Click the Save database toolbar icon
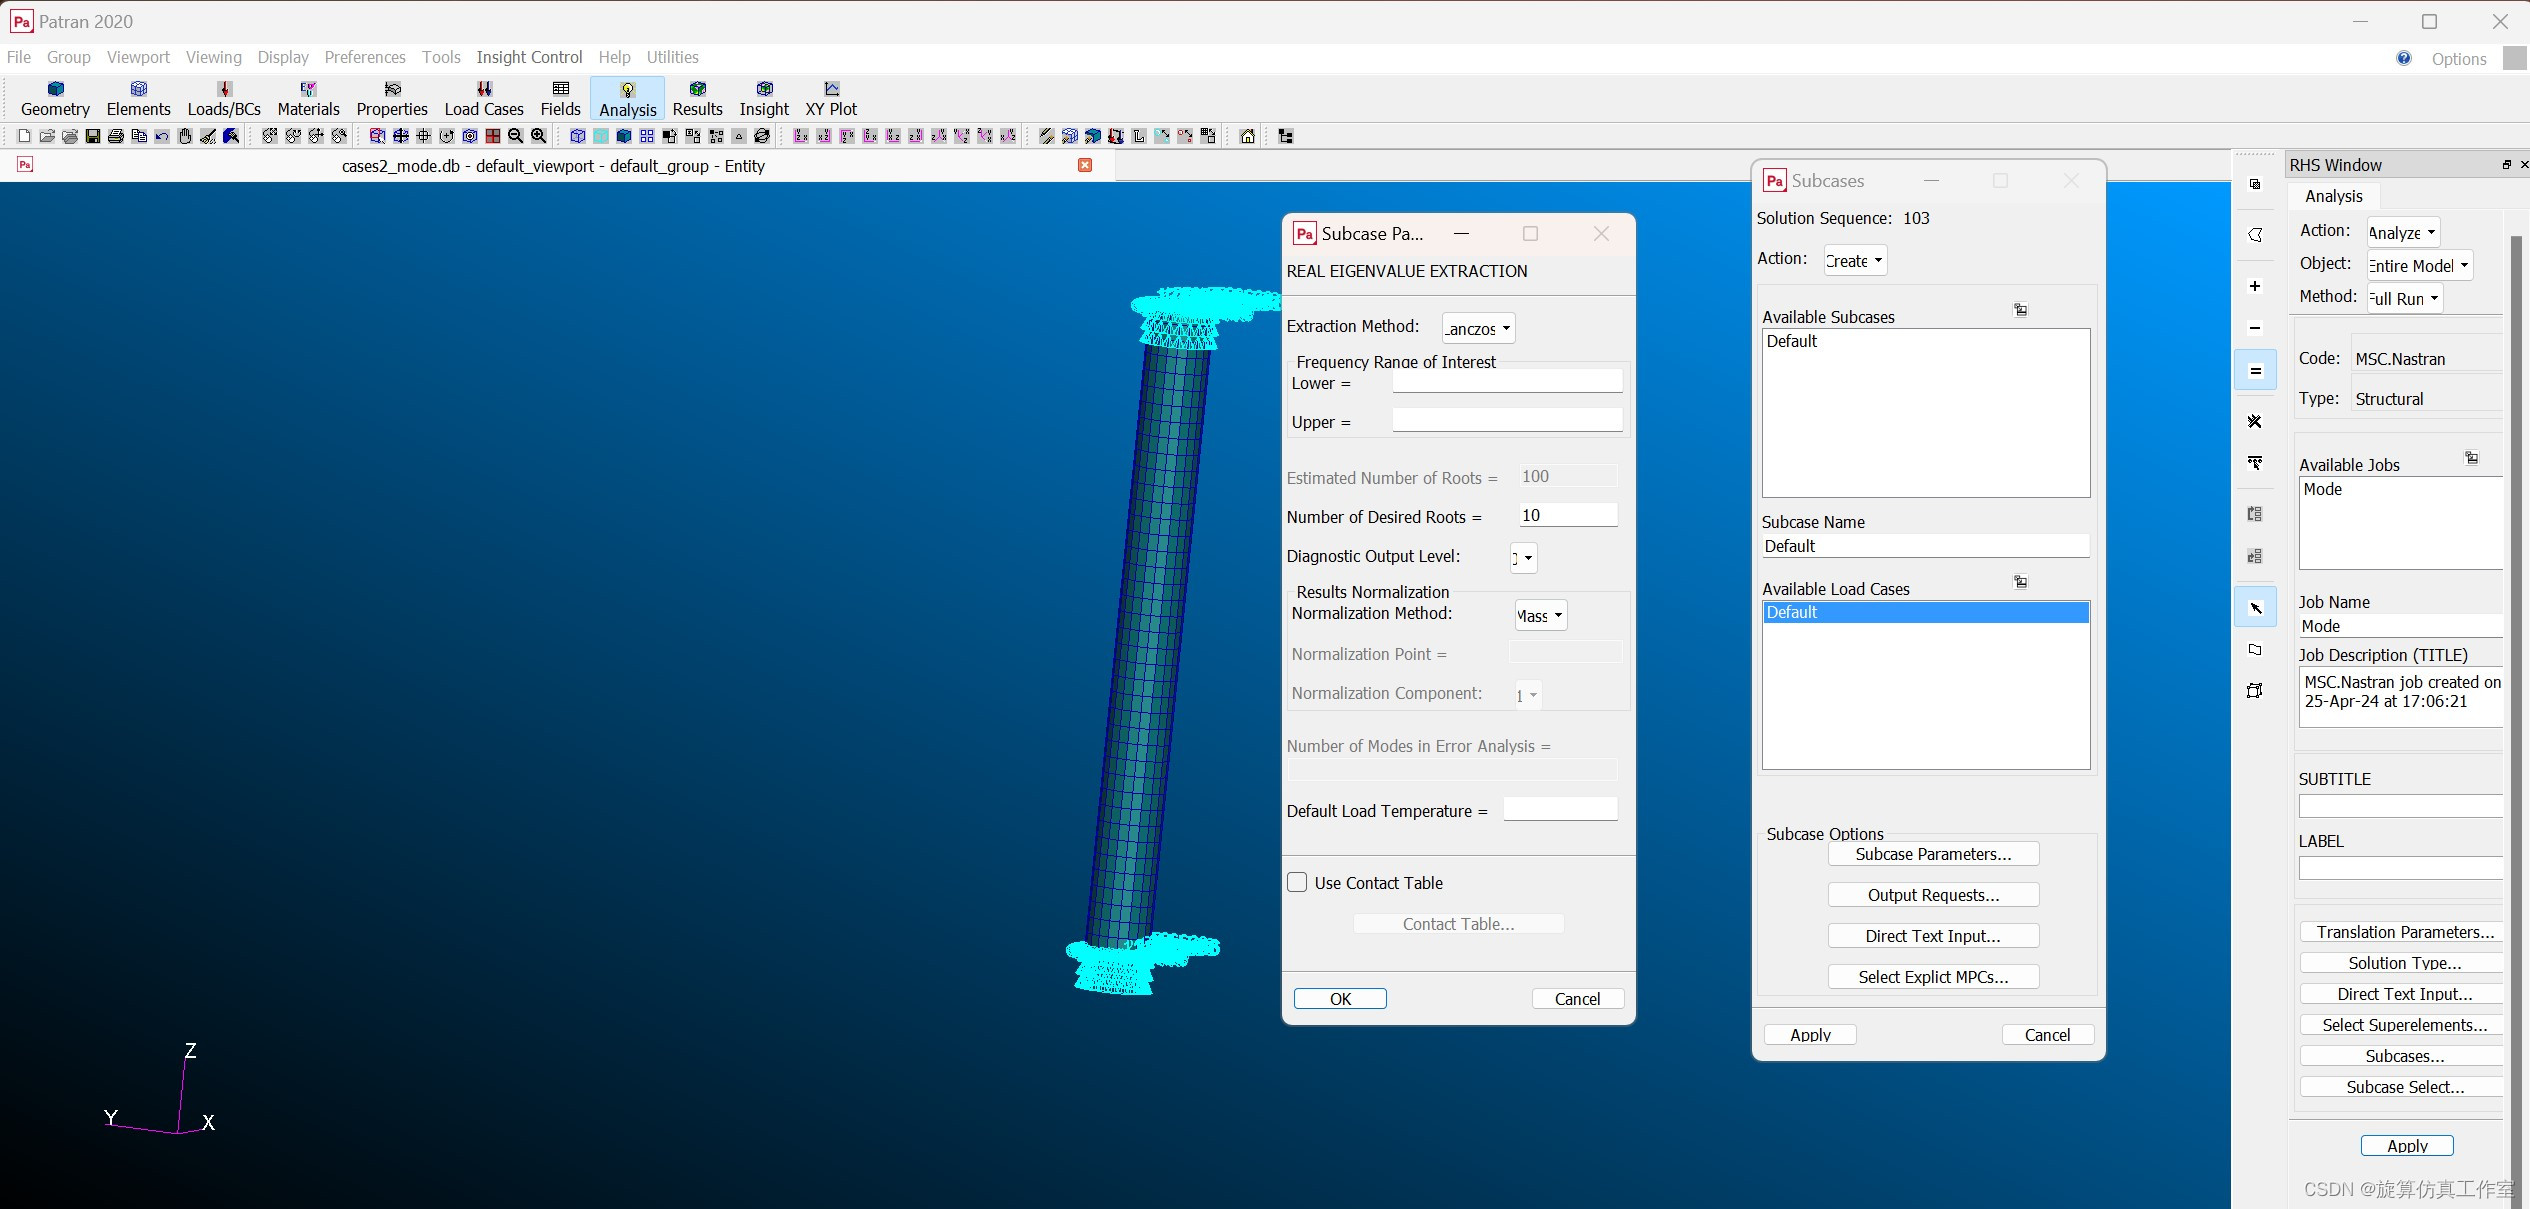The height and width of the screenshot is (1209, 2530). [x=93, y=136]
